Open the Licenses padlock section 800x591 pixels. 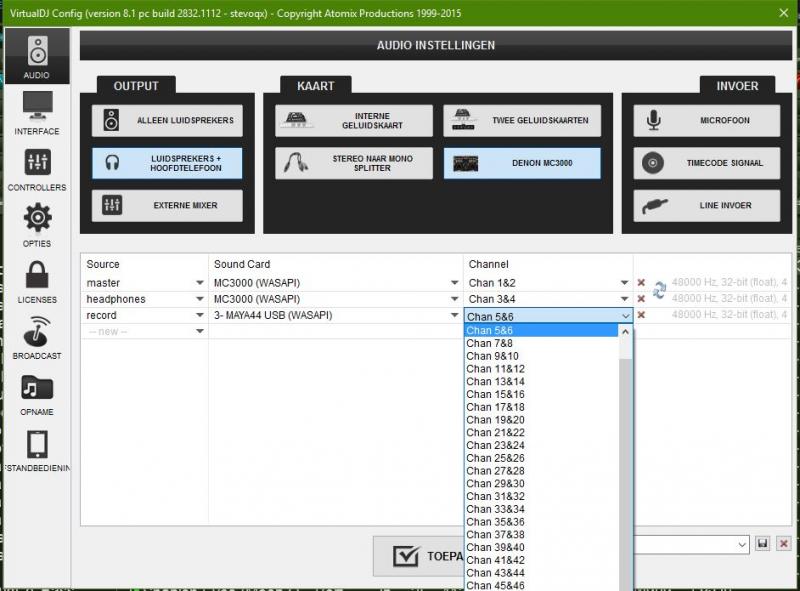coord(37,282)
